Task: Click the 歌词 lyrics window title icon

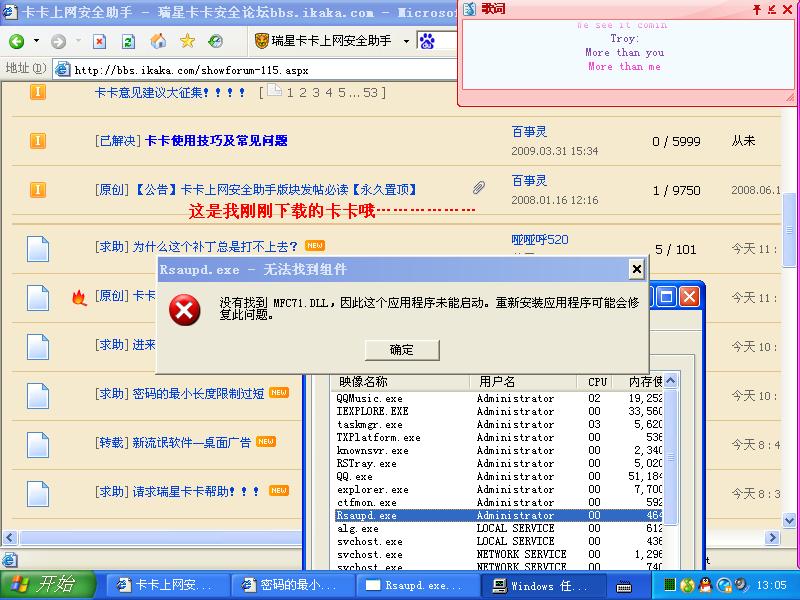Action: coord(469,9)
